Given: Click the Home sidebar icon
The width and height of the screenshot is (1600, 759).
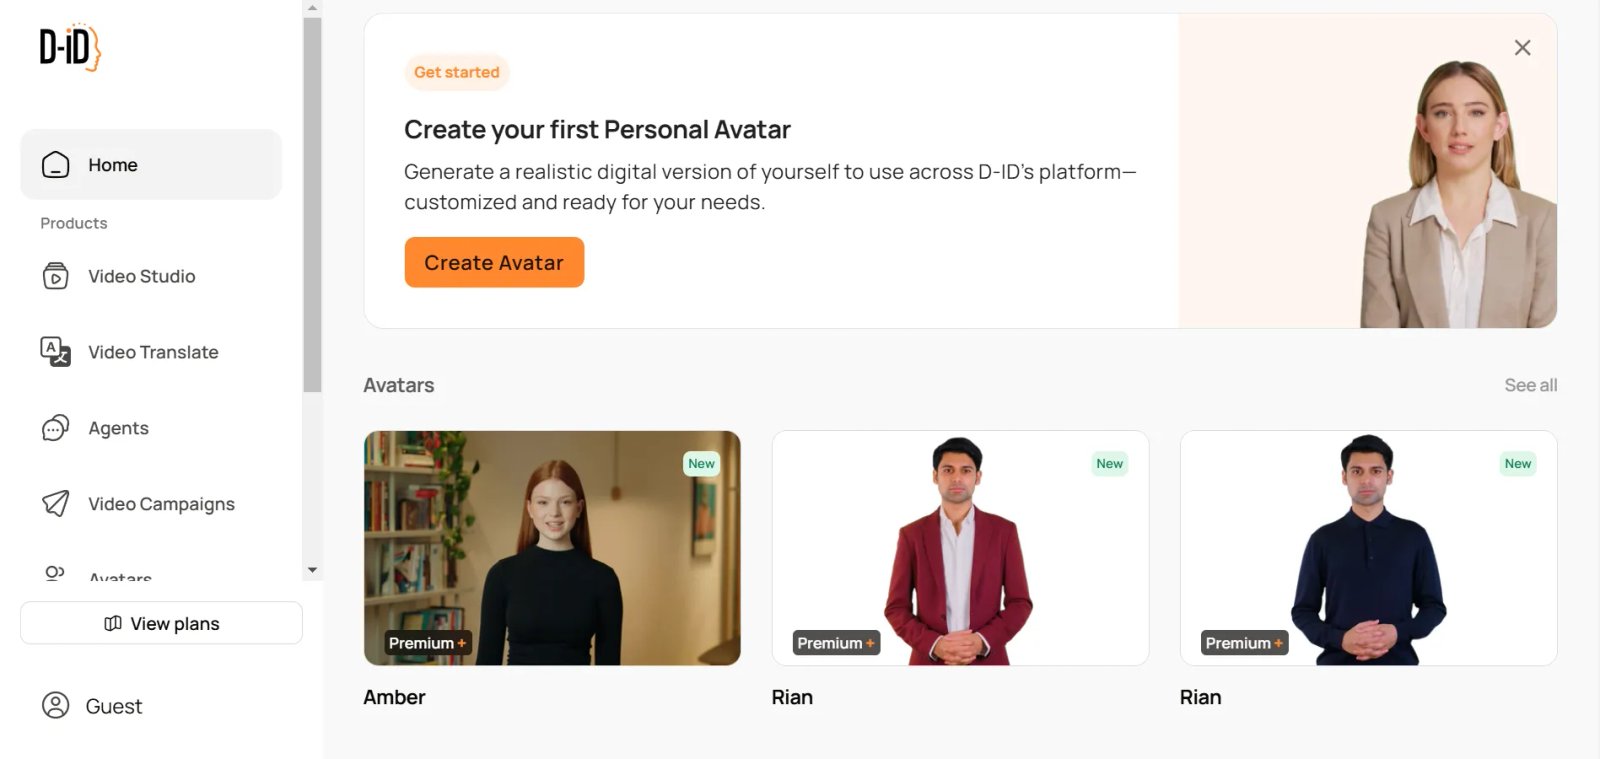Looking at the screenshot, I should click(56, 165).
